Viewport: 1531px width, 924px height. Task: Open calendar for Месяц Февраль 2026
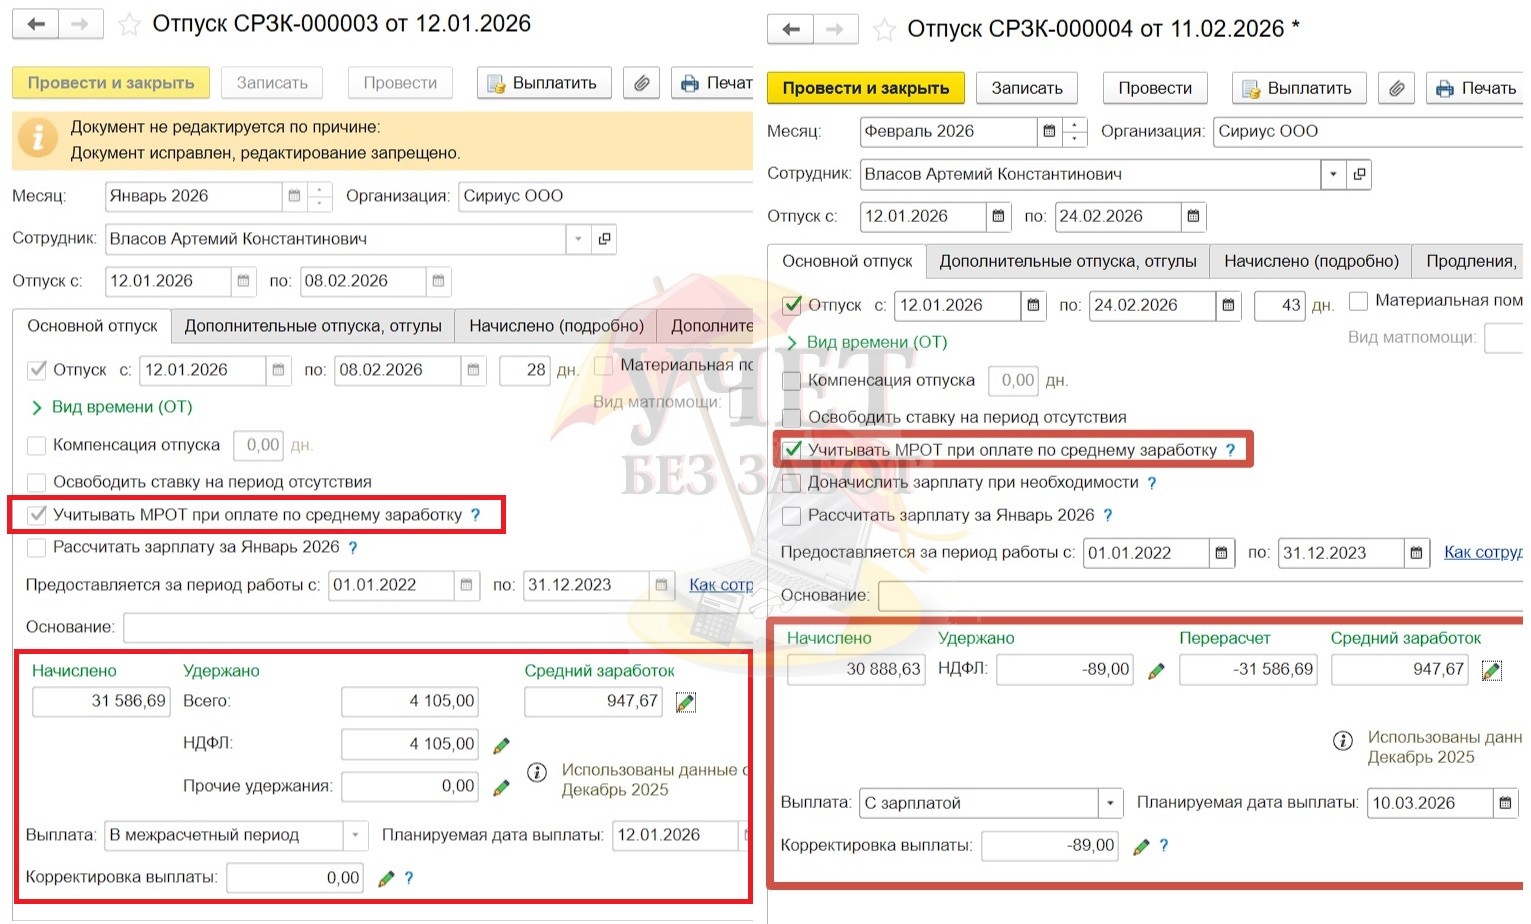1049,131
